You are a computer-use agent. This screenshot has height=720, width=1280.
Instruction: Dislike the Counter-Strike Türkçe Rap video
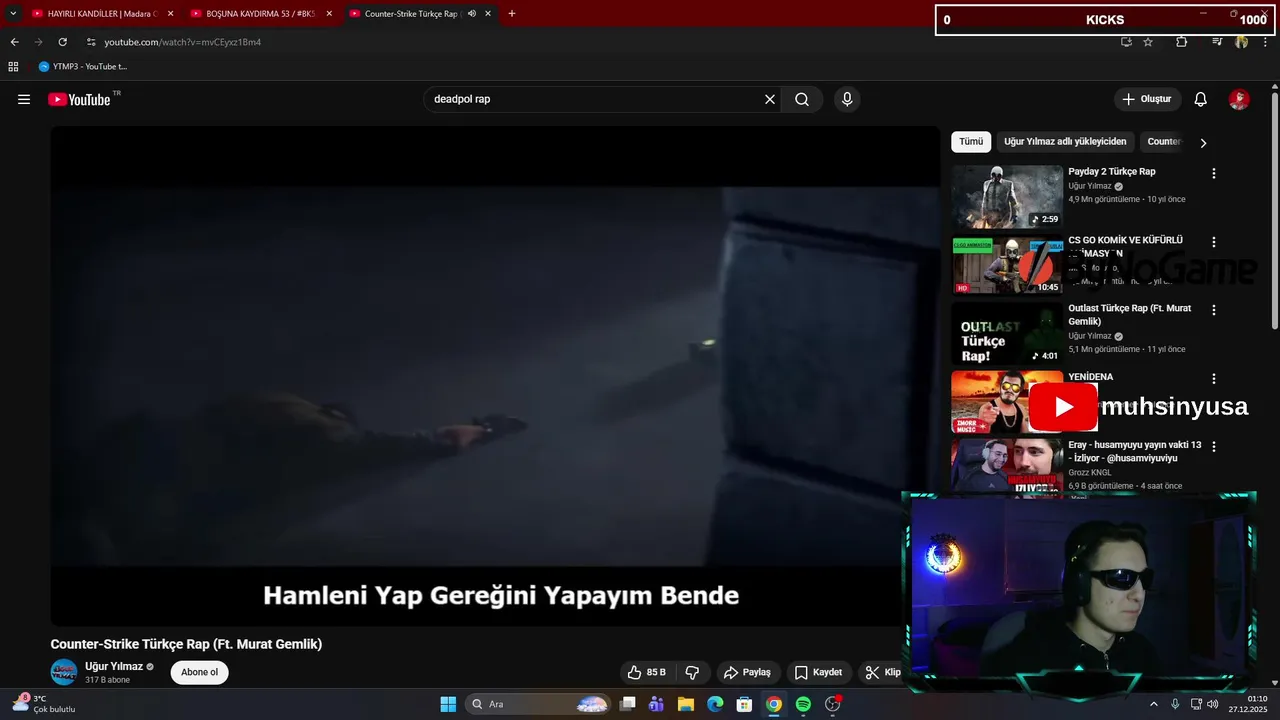(692, 672)
